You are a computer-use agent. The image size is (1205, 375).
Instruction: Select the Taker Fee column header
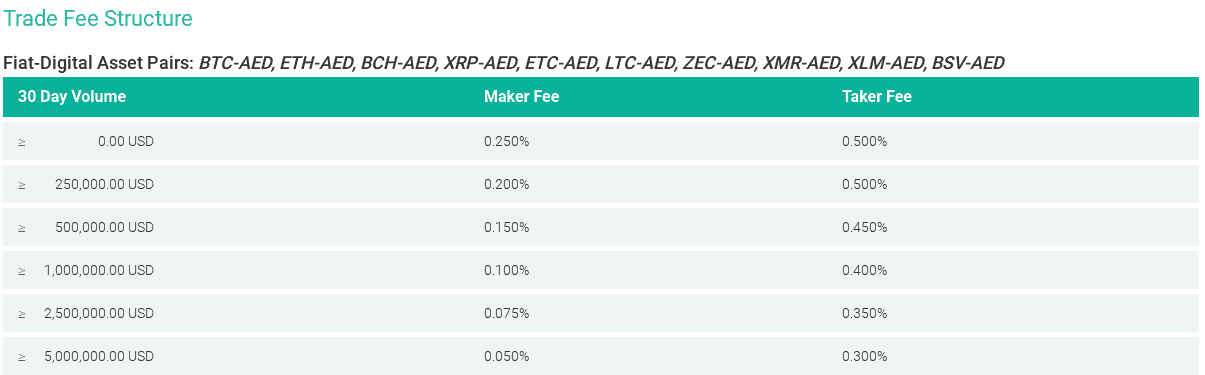point(877,97)
